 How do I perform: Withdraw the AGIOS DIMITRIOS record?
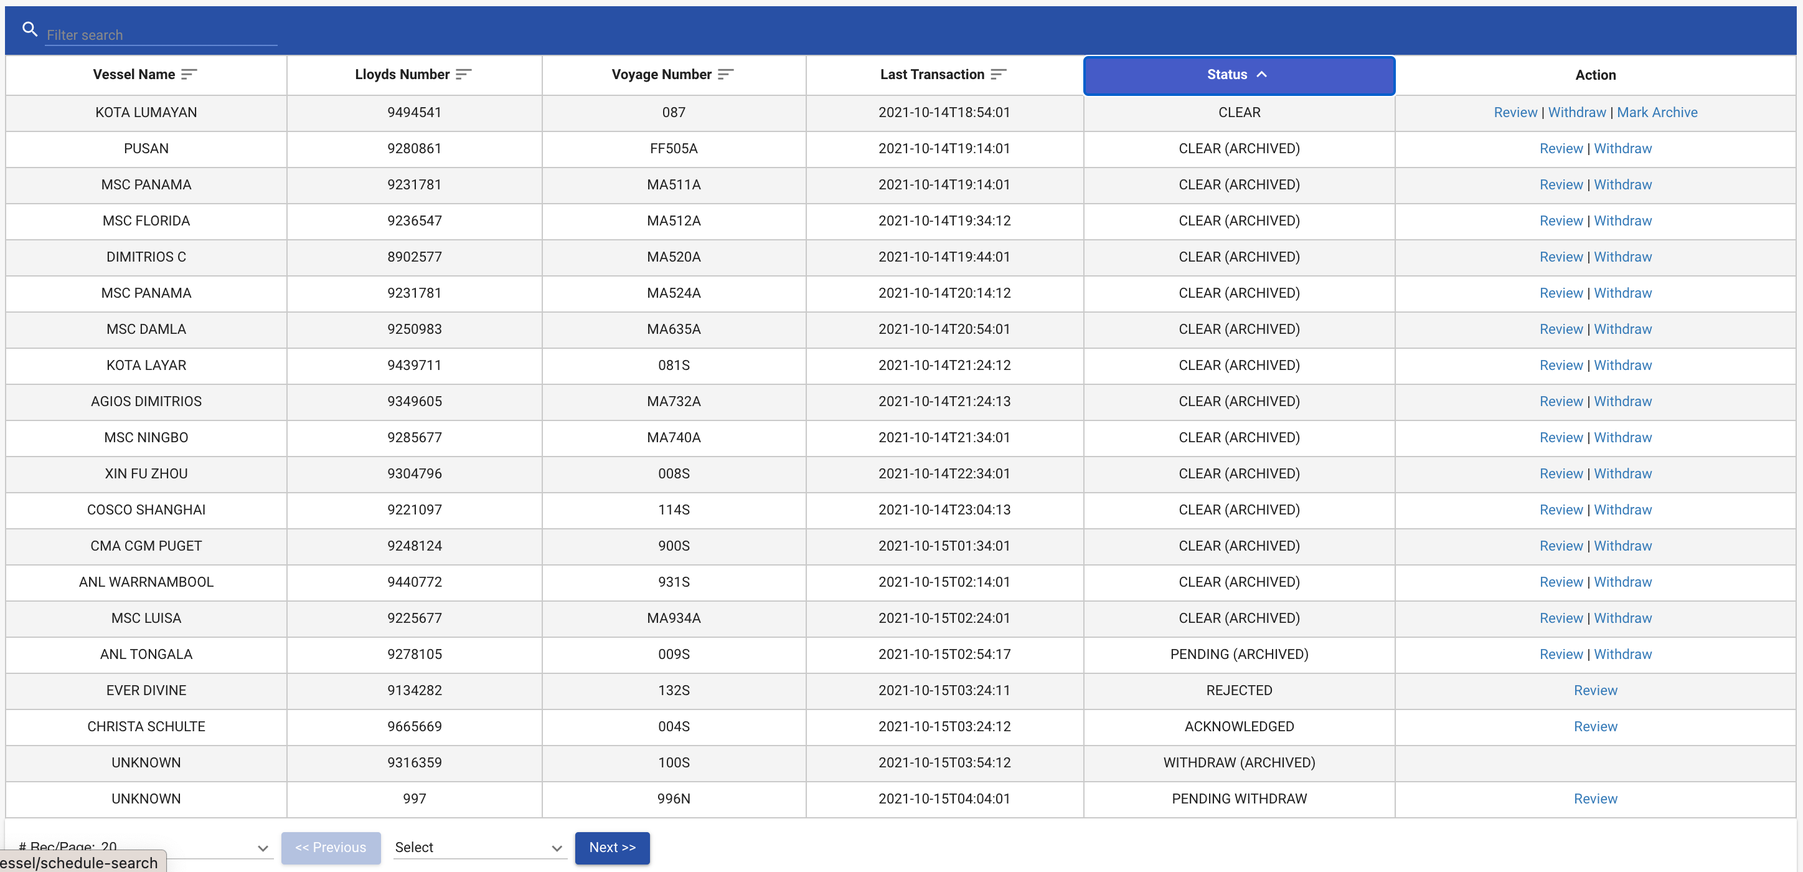[x=1623, y=401]
